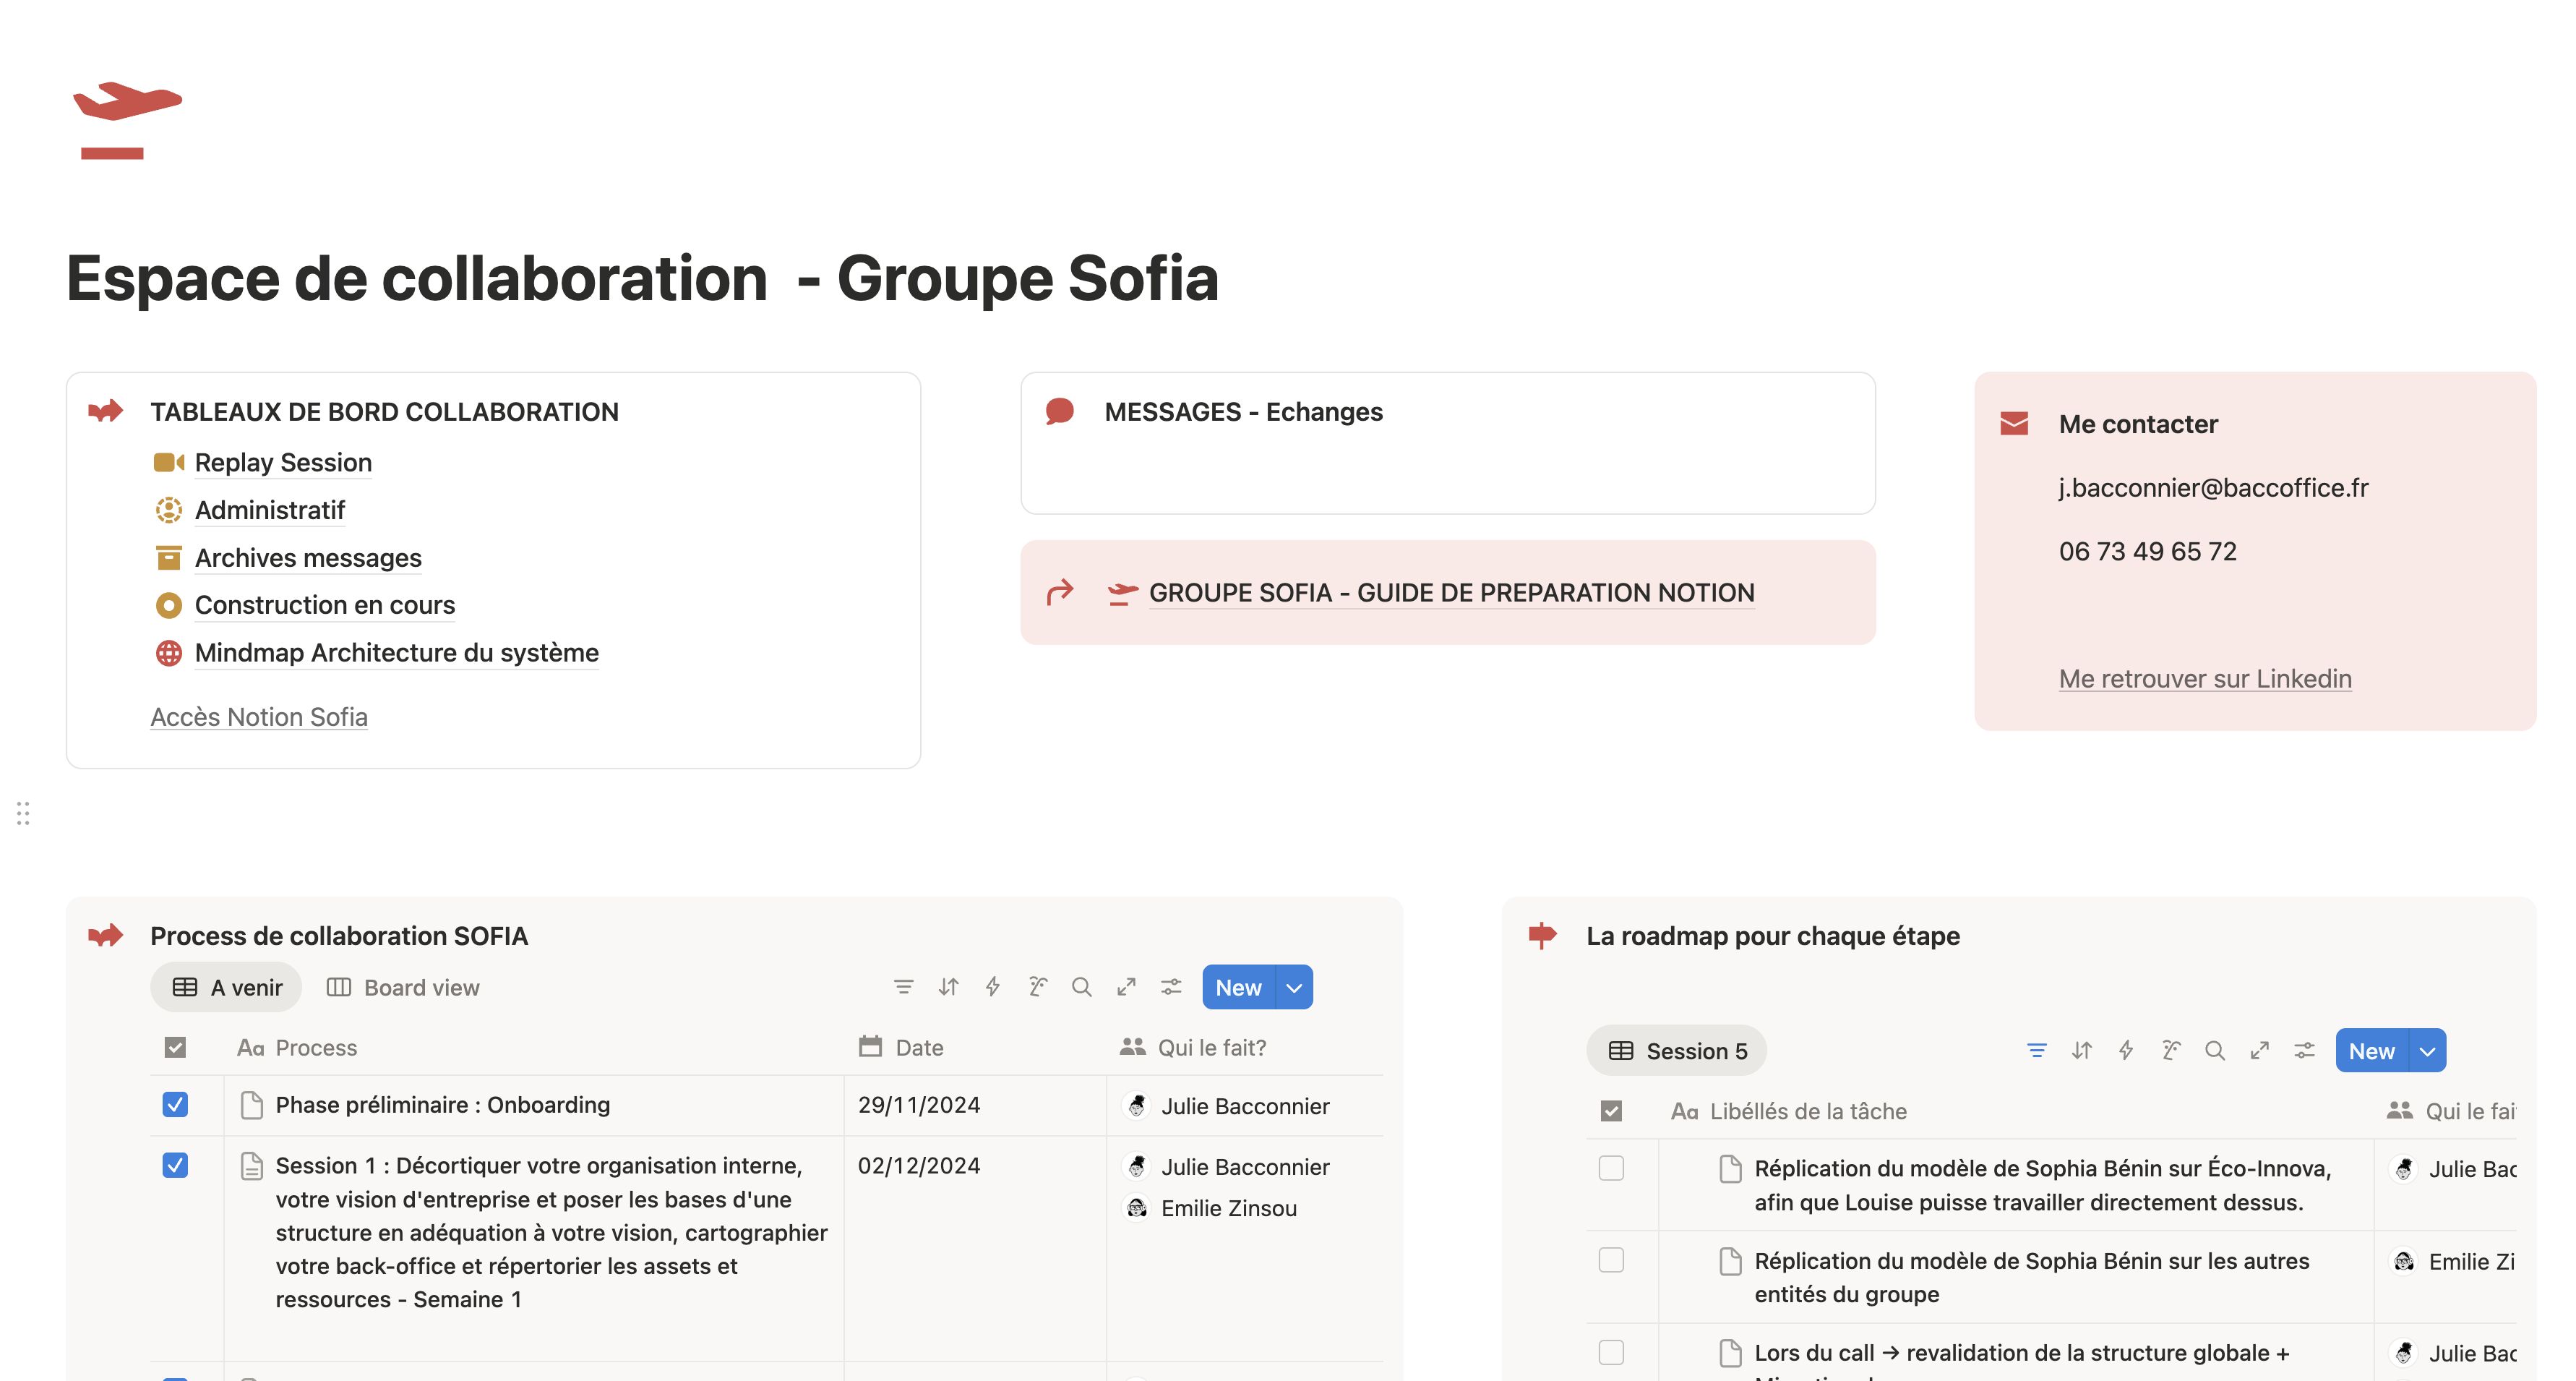Open sort options for La roadmap table

point(2082,1050)
